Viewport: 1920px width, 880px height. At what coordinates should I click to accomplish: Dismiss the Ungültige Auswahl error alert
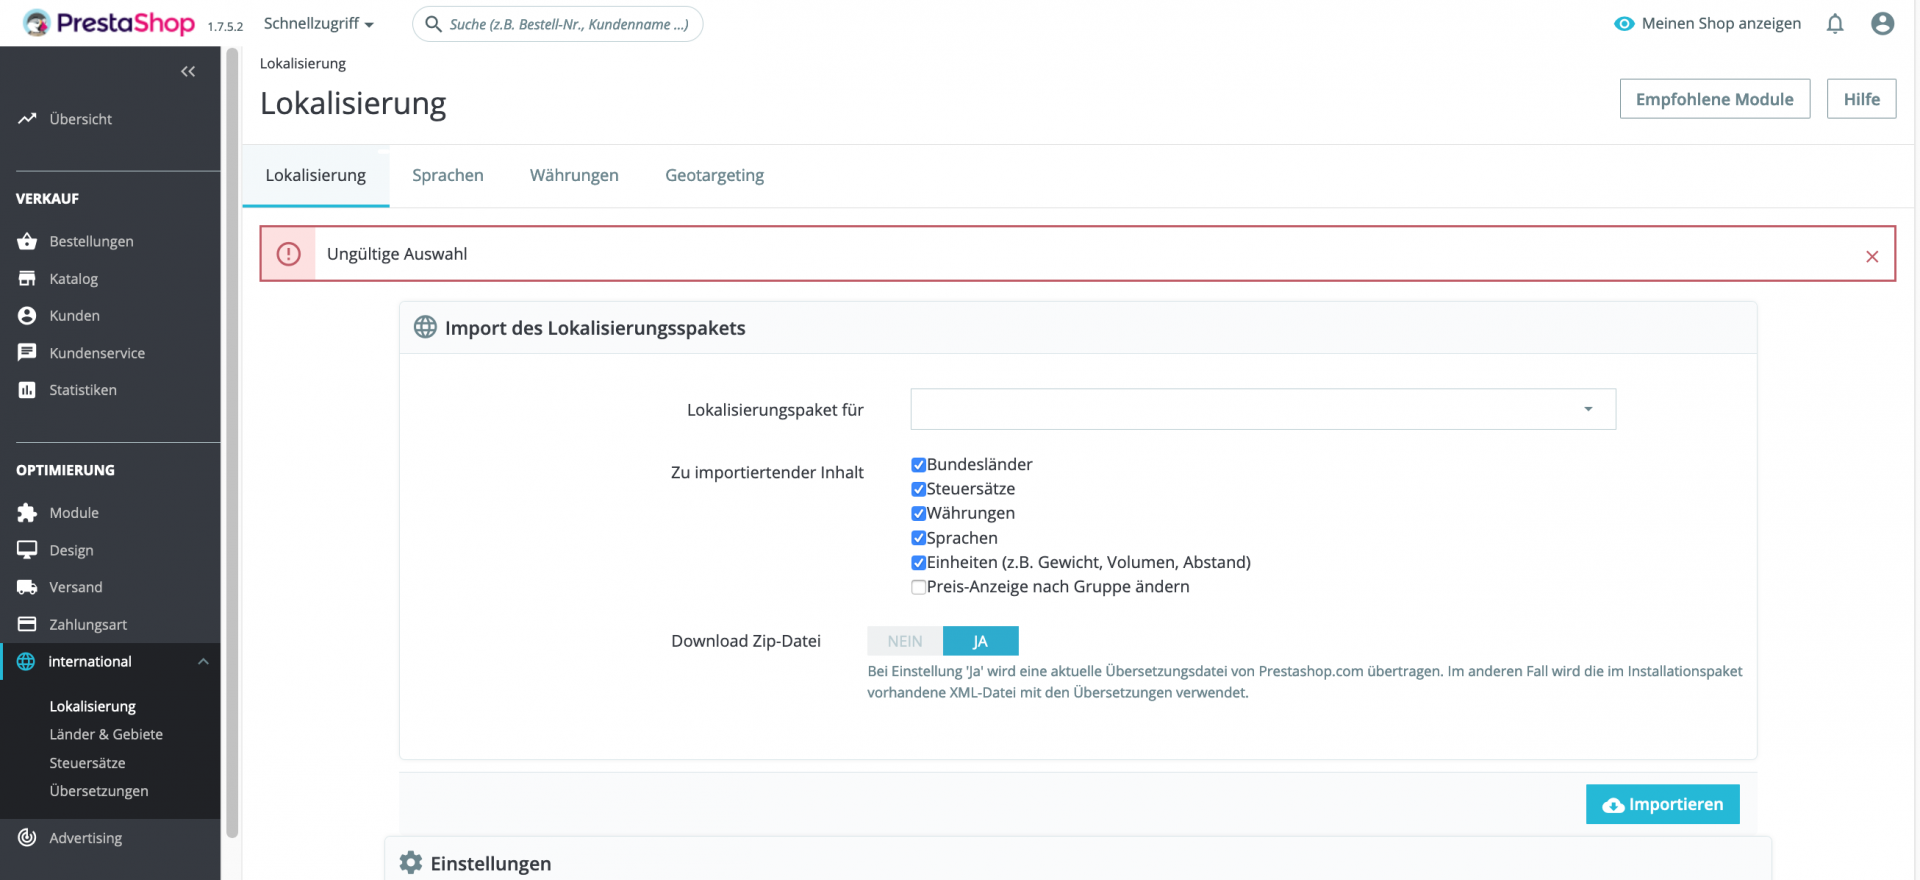tap(1872, 256)
